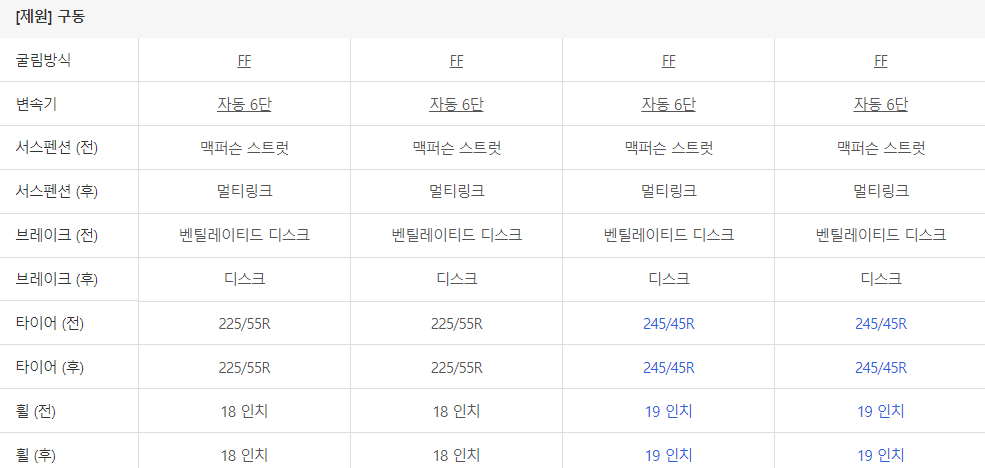
Task: Click 멀티링크 in the second column
Action: click(457, 192)
